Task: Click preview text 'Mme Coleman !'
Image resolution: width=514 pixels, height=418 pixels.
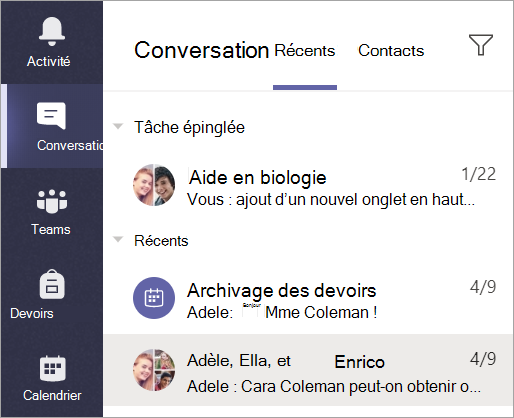Action: (x=321, y=313)
